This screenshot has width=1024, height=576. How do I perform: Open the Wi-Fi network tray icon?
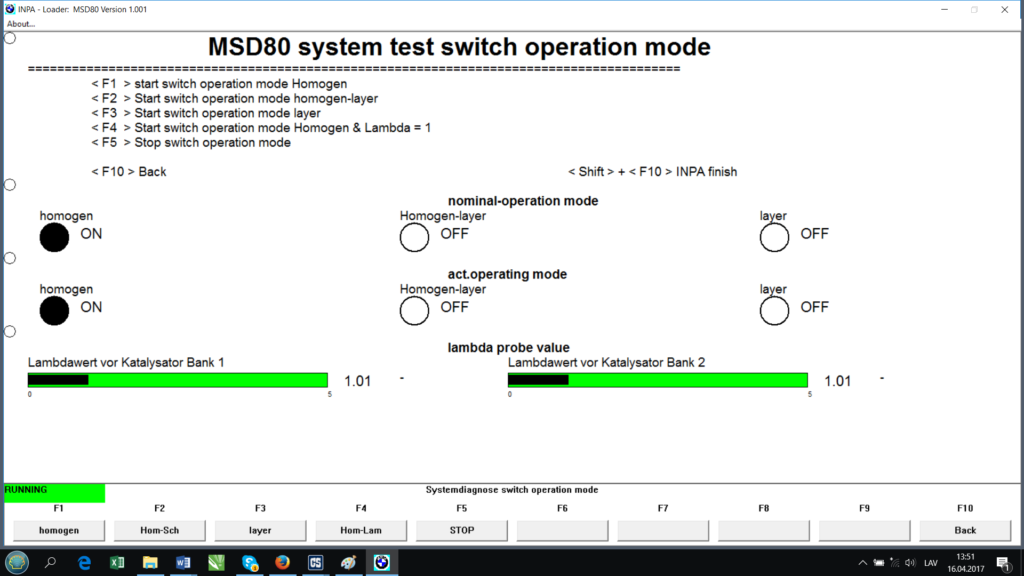tap(895, 562)
